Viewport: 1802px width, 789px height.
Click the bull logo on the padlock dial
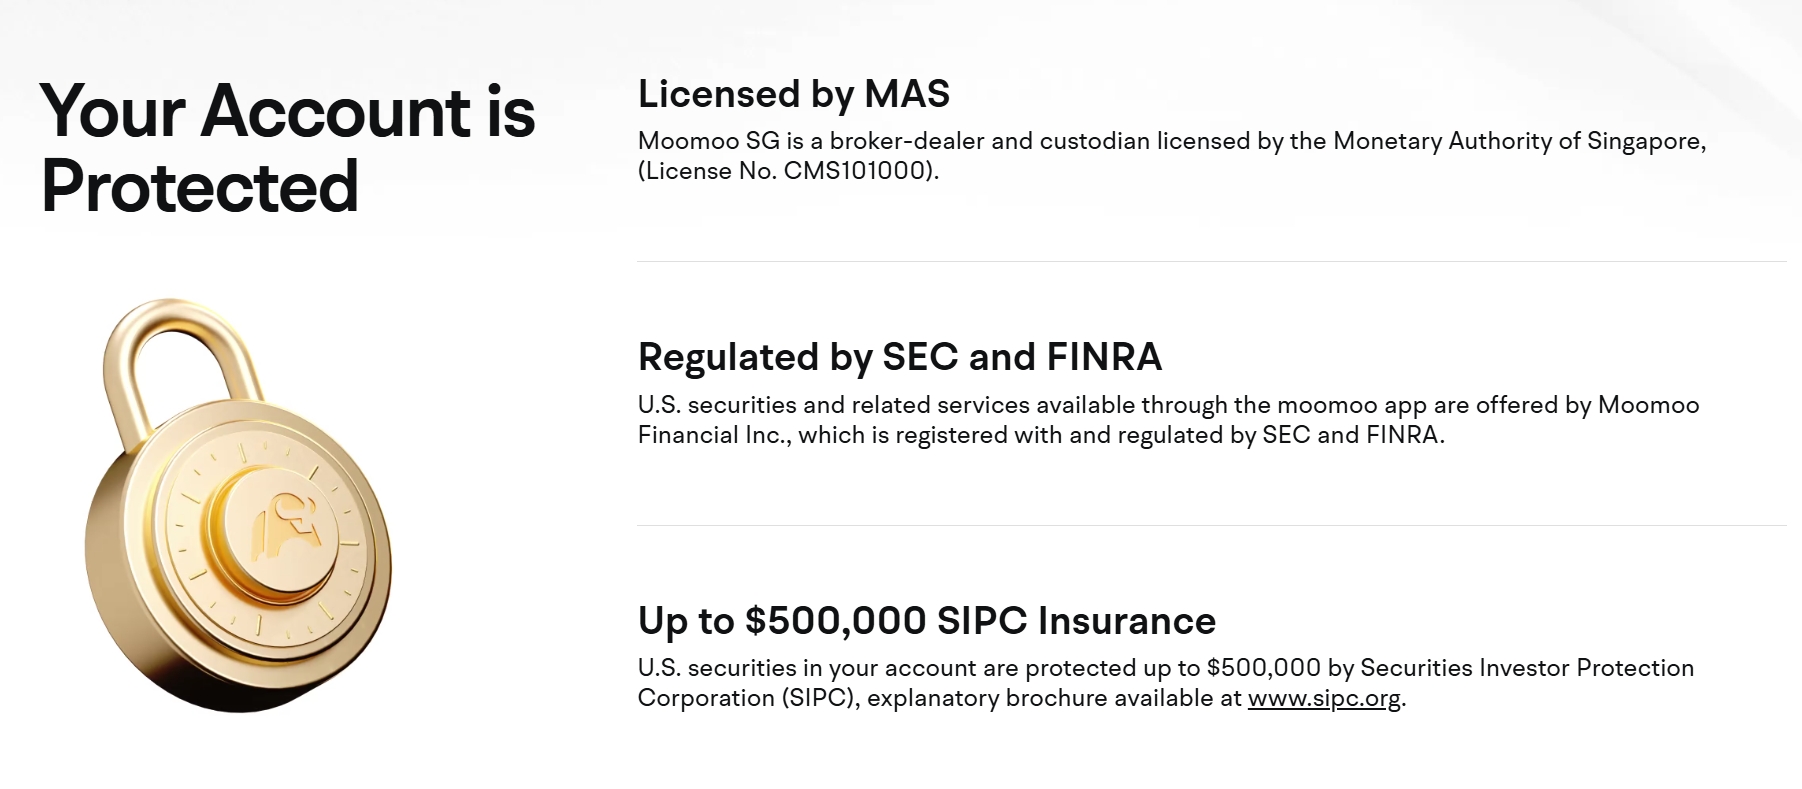pyautogui.click(x=287, y=522)
